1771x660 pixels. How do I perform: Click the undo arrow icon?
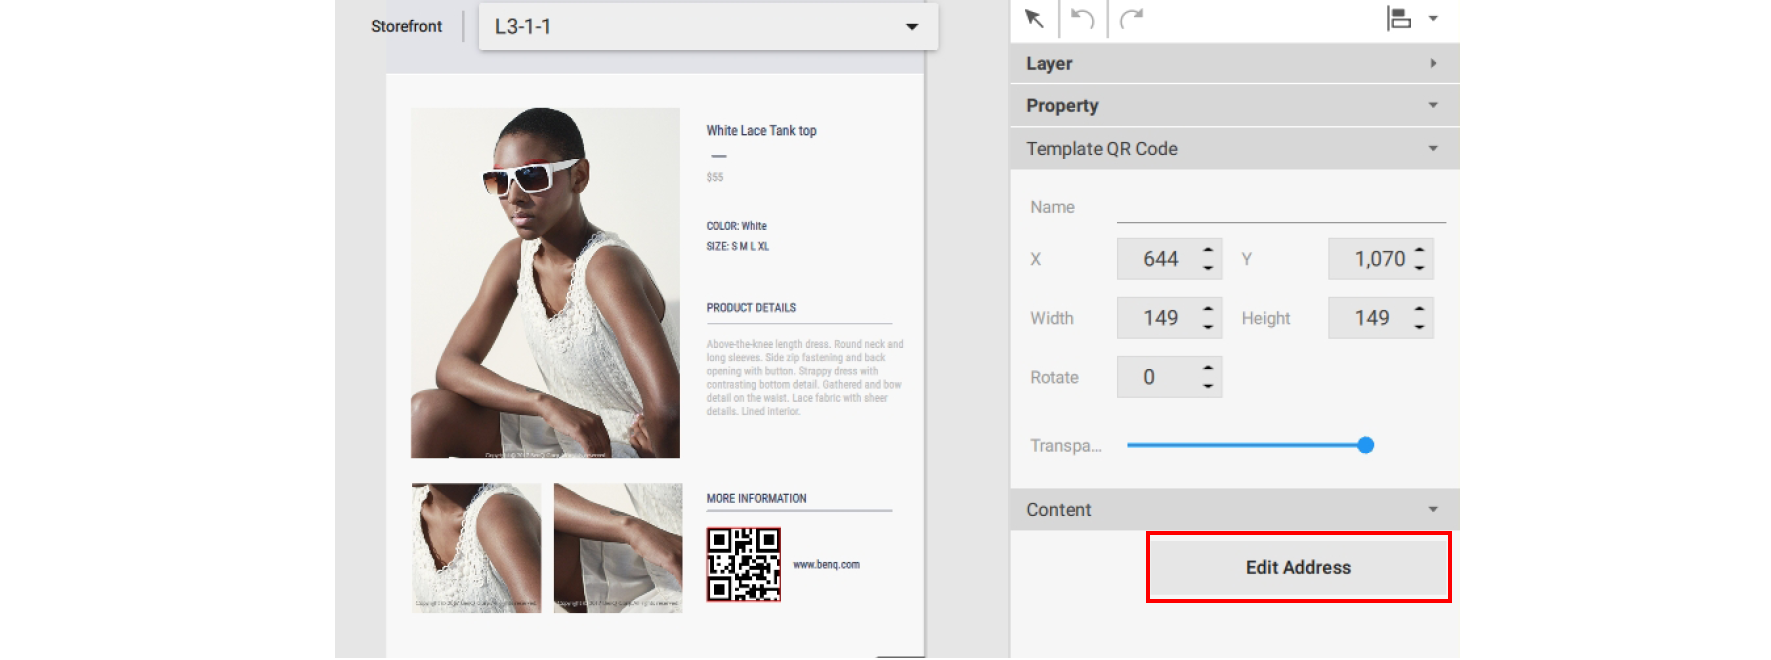(1082, 19)
